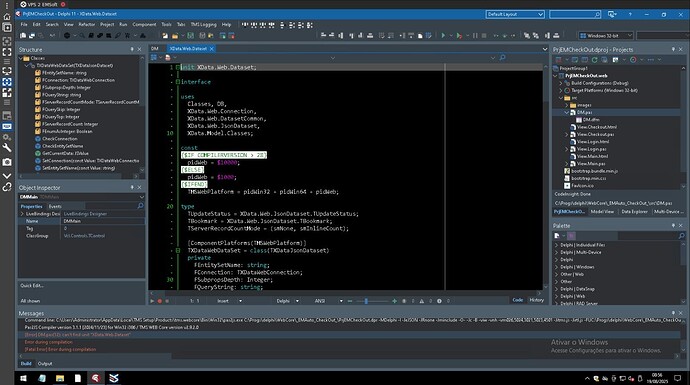The width and height of the screenshot is (690, 385).
Task: Pin the Structure panel
Action: (x=132, y=50)
